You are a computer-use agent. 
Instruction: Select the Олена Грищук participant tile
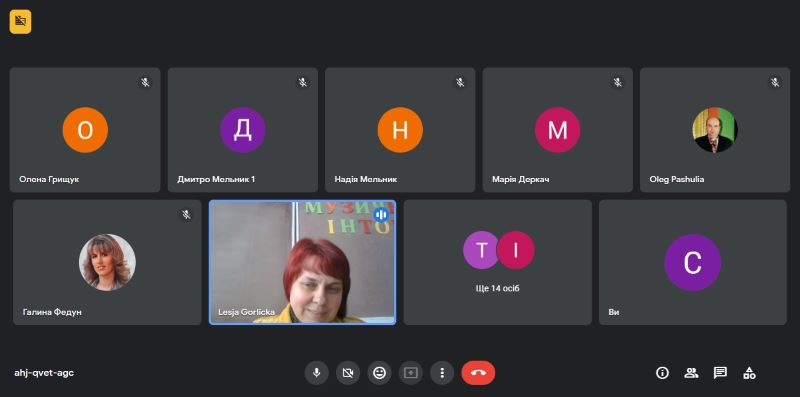(85, 130)
